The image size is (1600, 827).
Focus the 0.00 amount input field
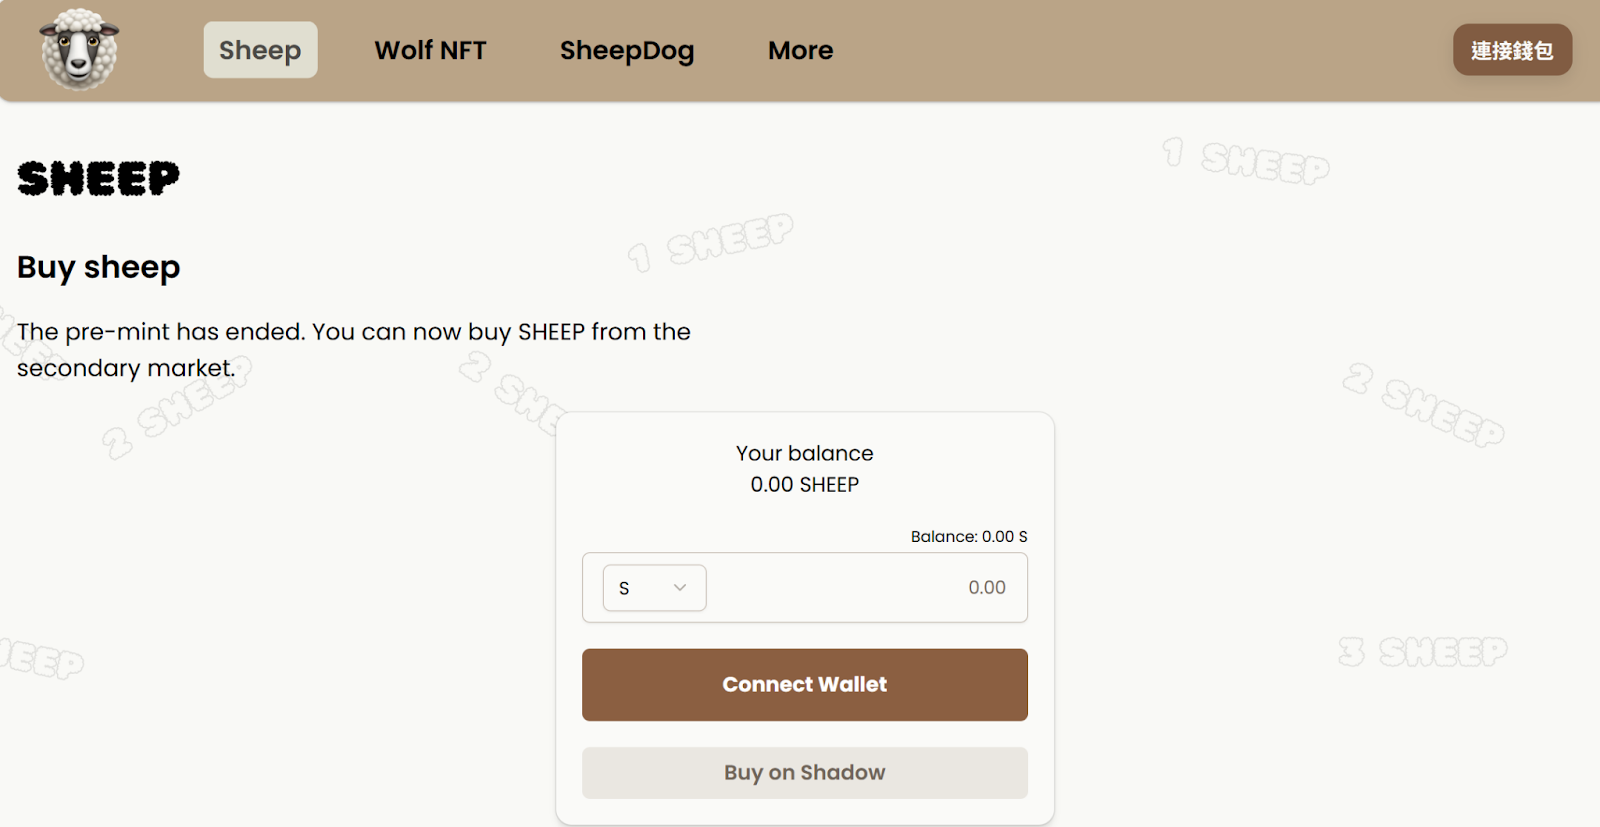pos(870,588)
